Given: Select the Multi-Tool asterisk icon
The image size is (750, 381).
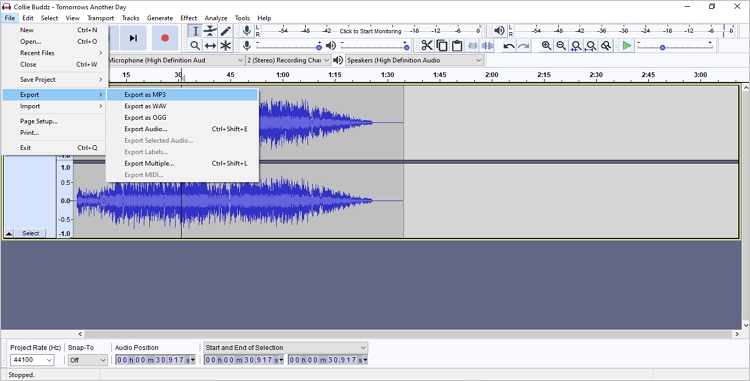Looking at the screenshot, I should [x=225, y=46].
